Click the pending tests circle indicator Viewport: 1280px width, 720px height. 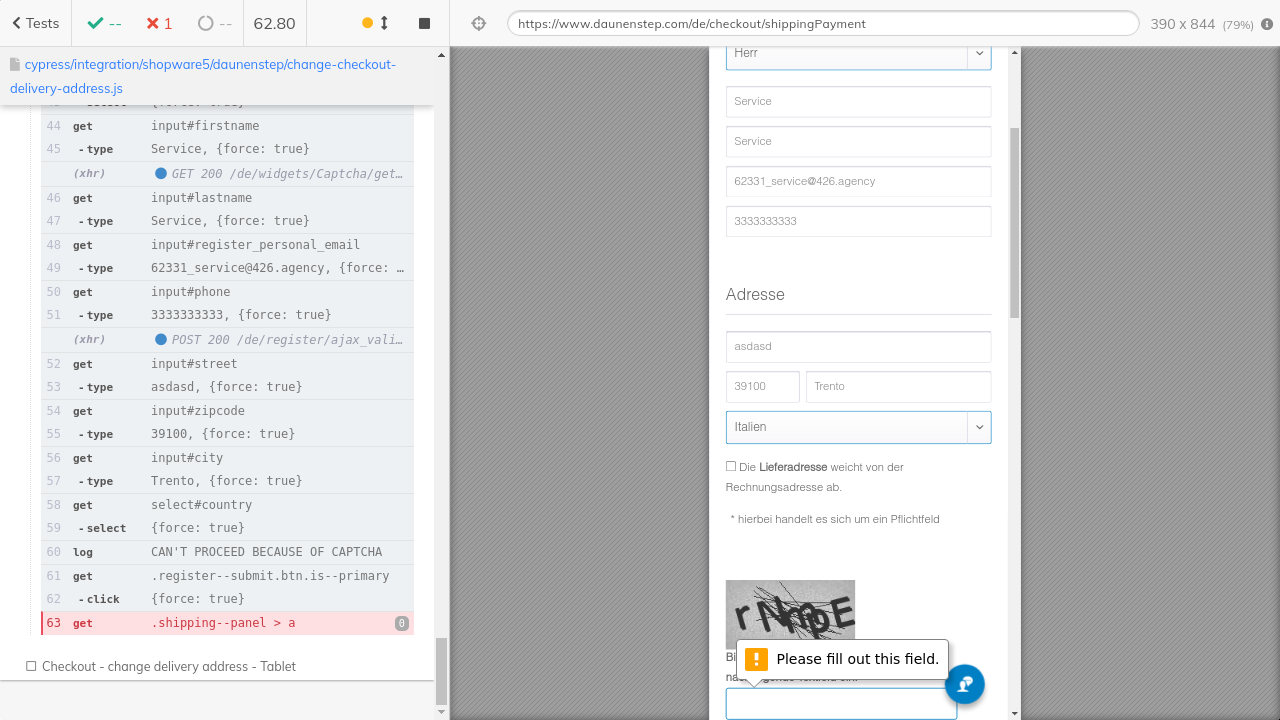click(x=214, y=23)
